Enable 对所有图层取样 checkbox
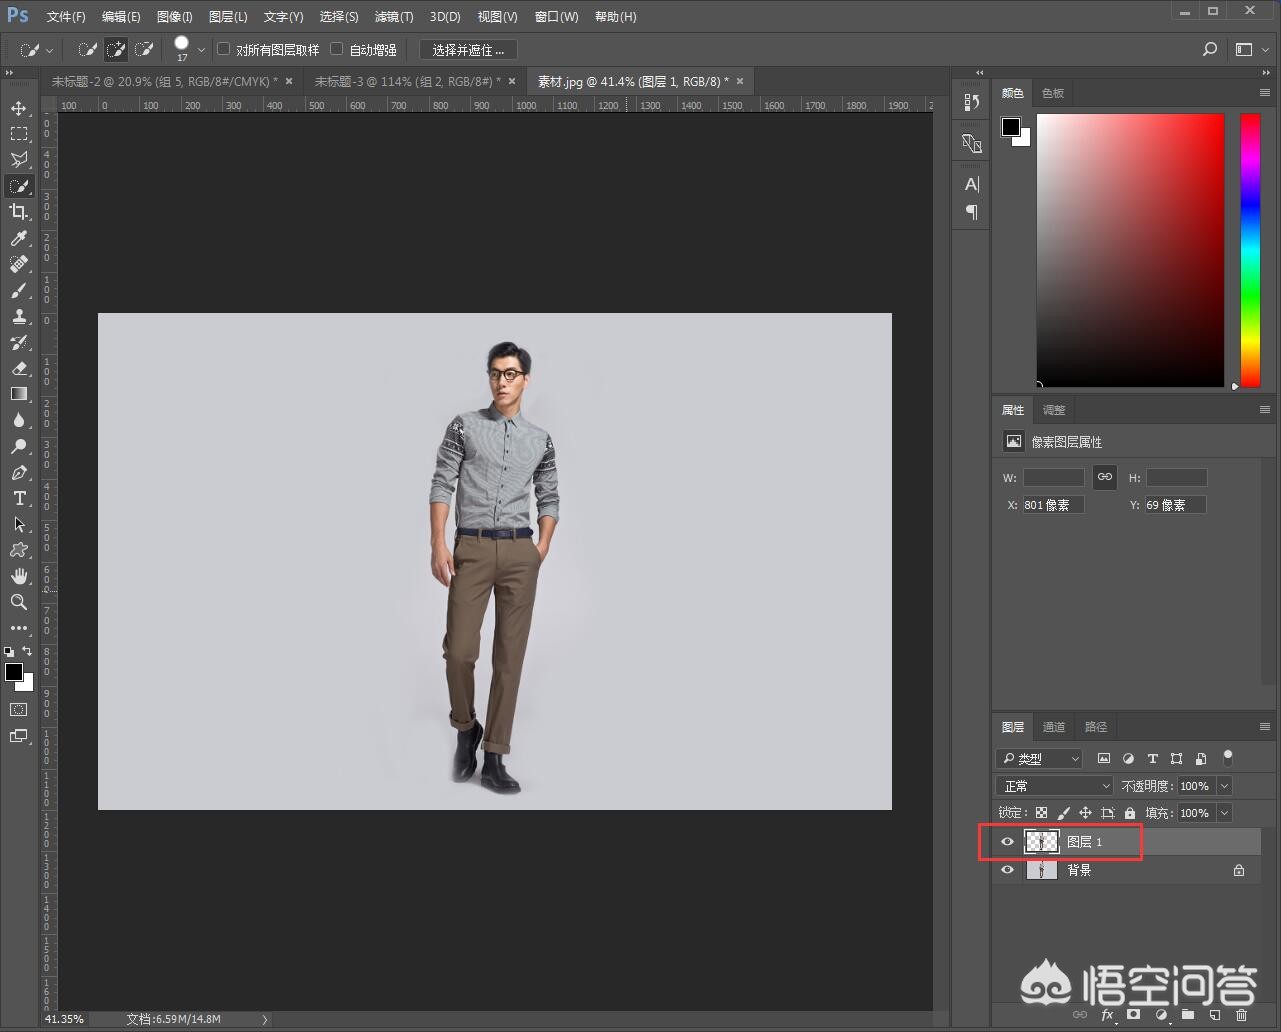The height and width of the screenshot is (1032, 1281). tap(224, 49)
